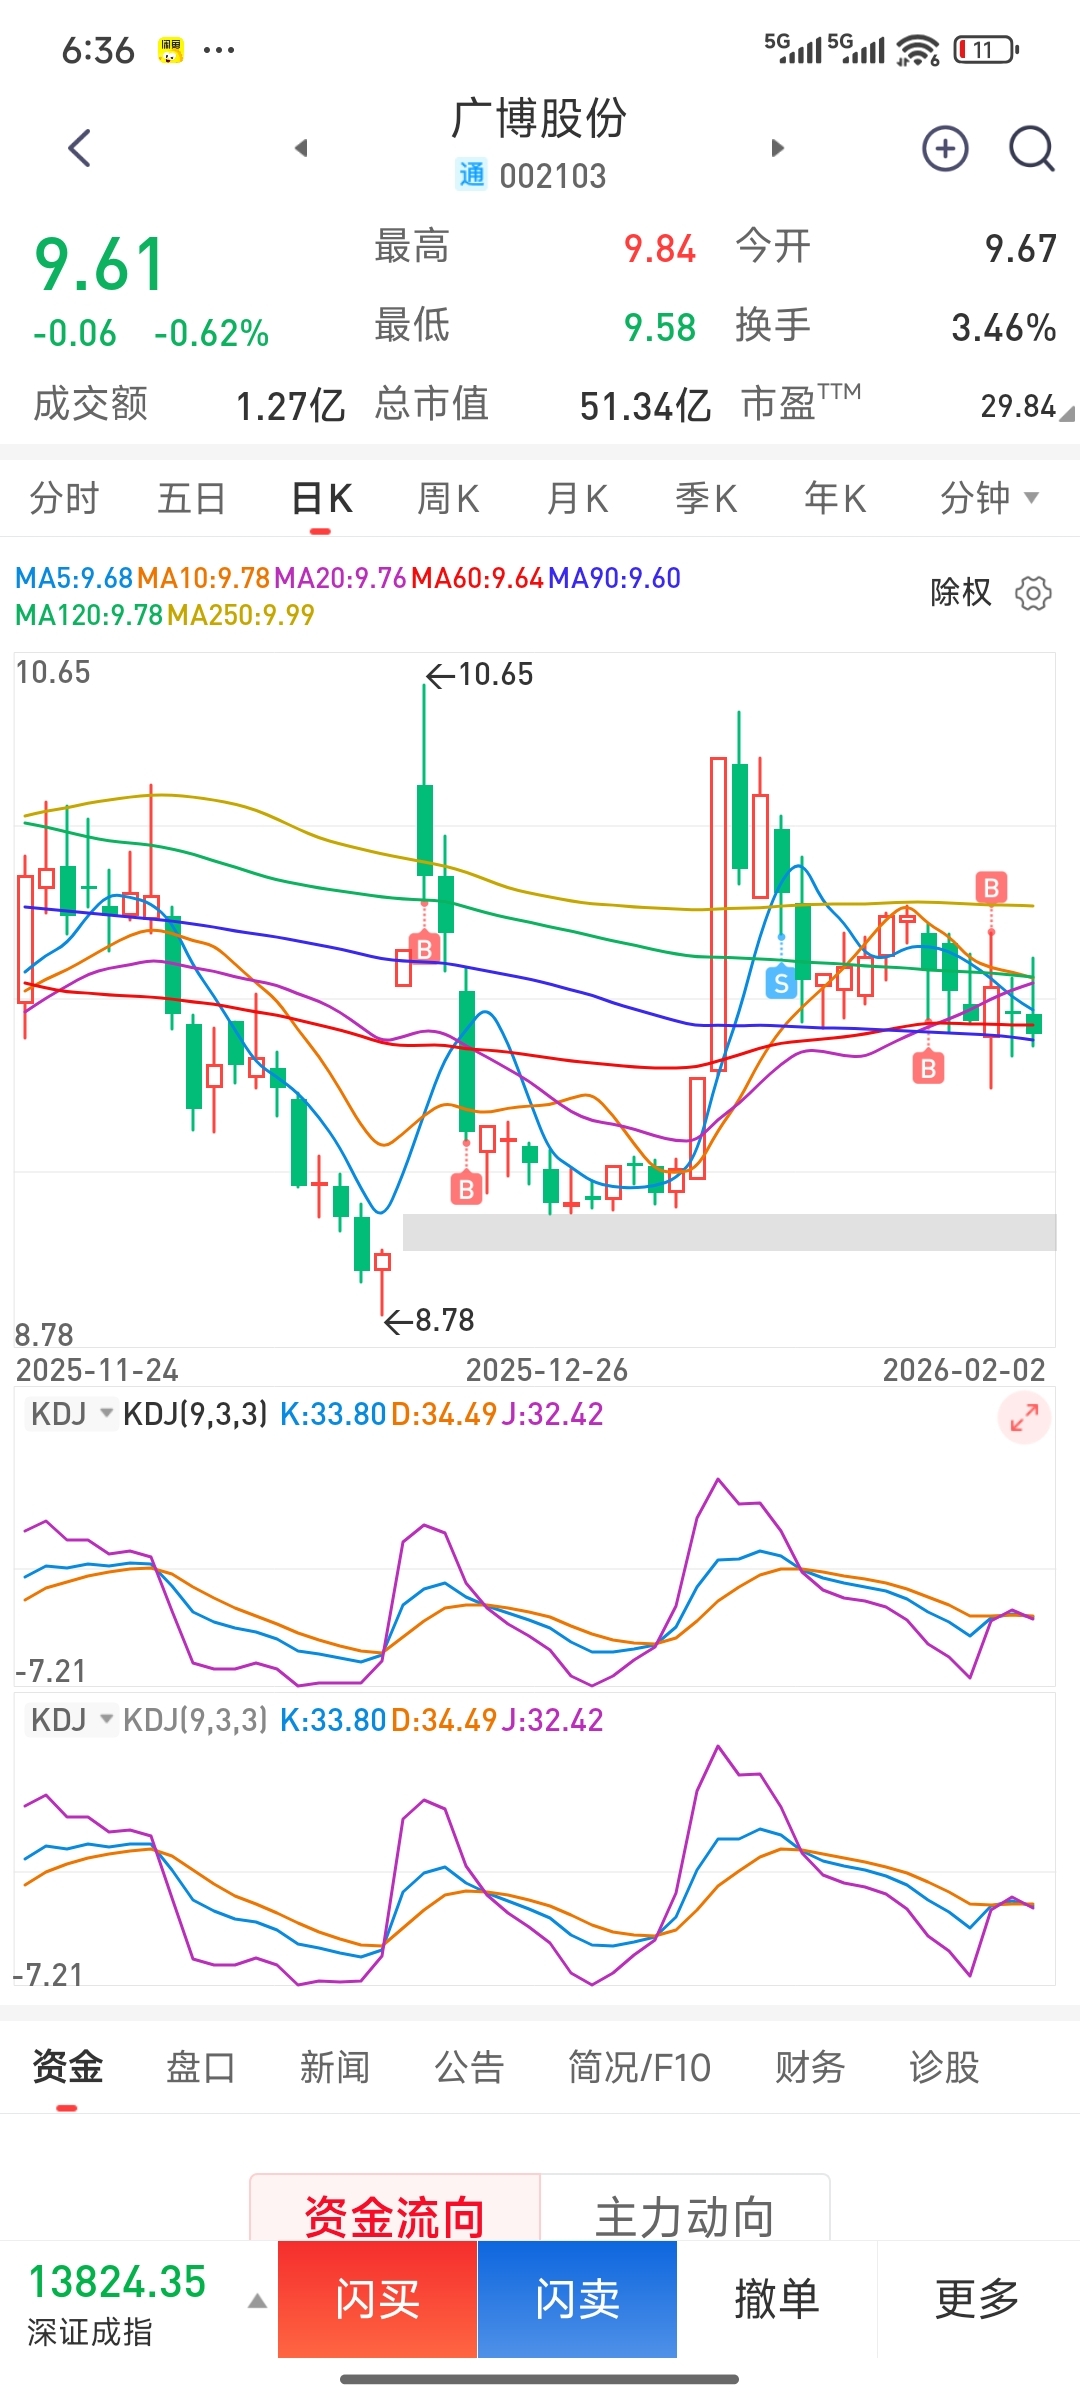Add stock to watchlist with plus icon
This screenshot has height=2400, width=1080.
coord(945,149)
